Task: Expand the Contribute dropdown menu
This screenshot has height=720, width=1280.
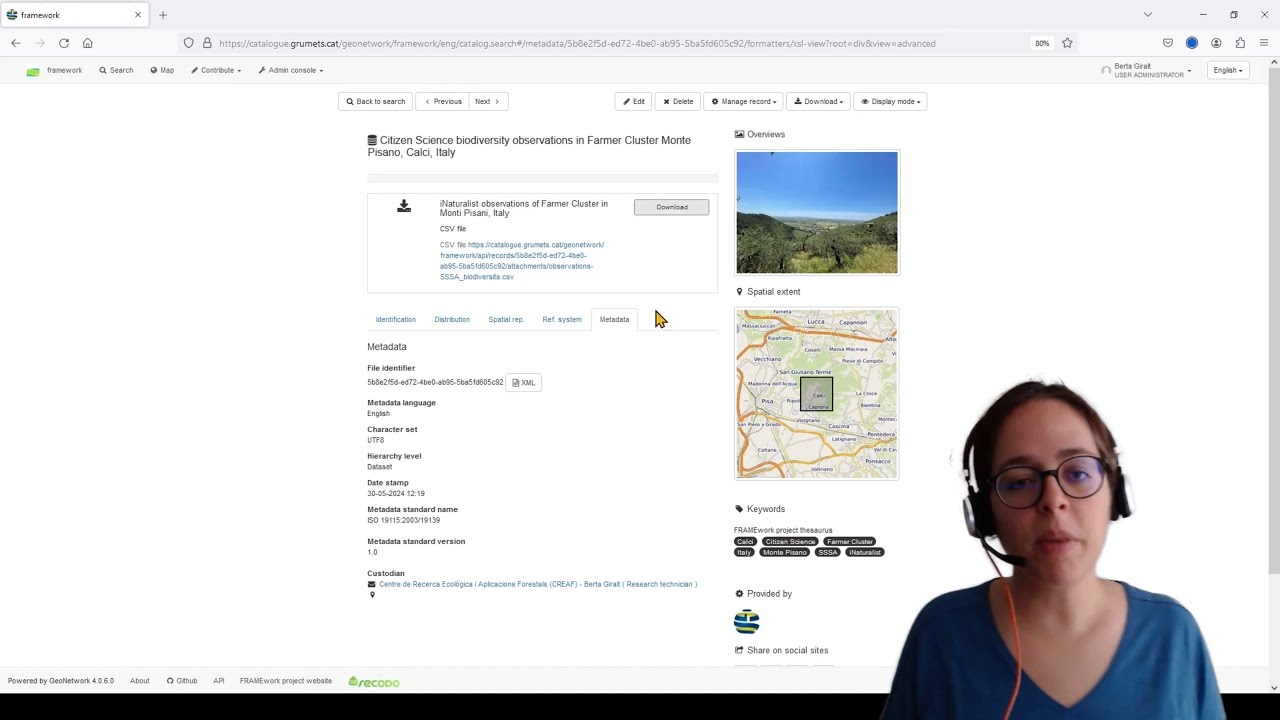Action: click(216, 70)
